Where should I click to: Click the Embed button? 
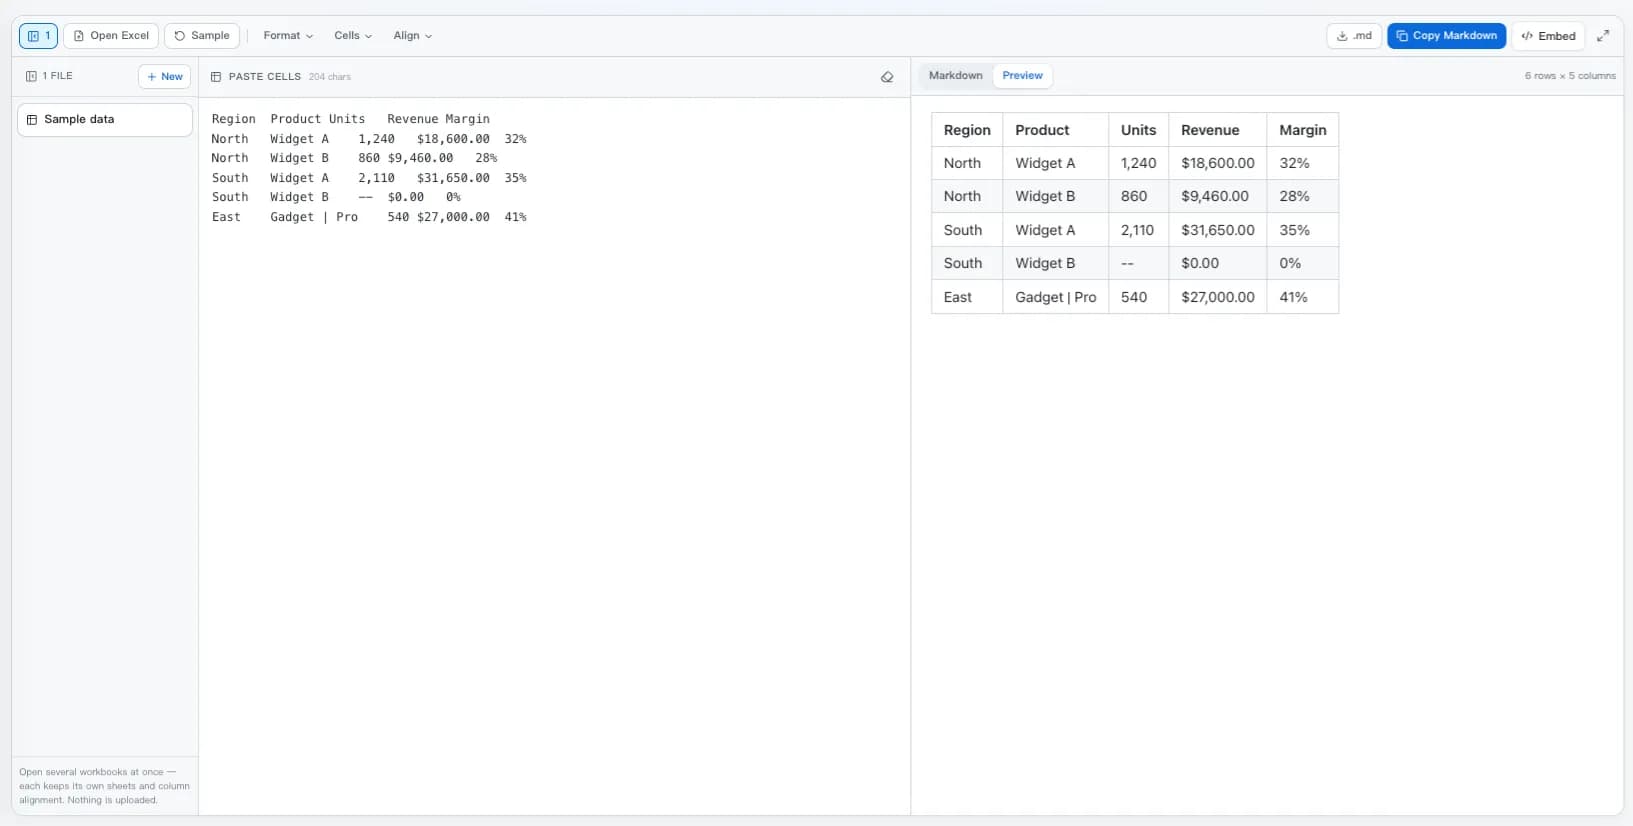(1548, 36)
